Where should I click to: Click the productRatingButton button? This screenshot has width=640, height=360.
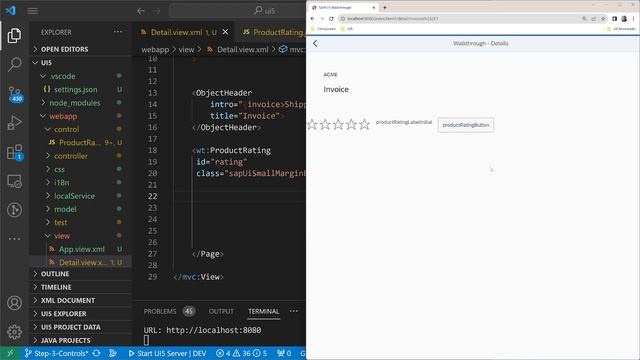[x=466, y=125]
